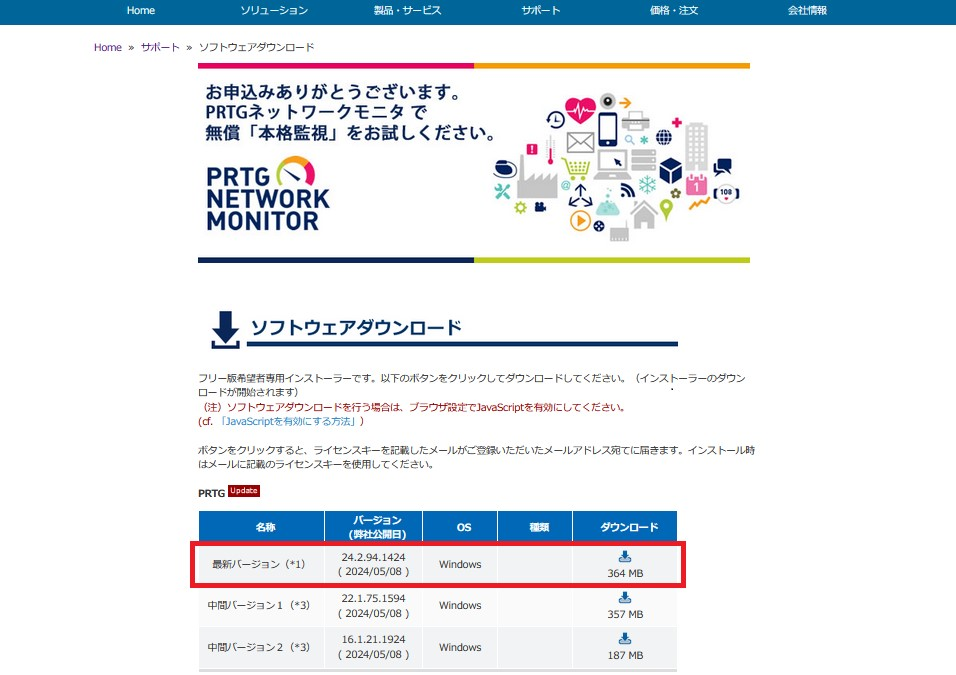Open the 会社情報 menu item

coord(807,10)
